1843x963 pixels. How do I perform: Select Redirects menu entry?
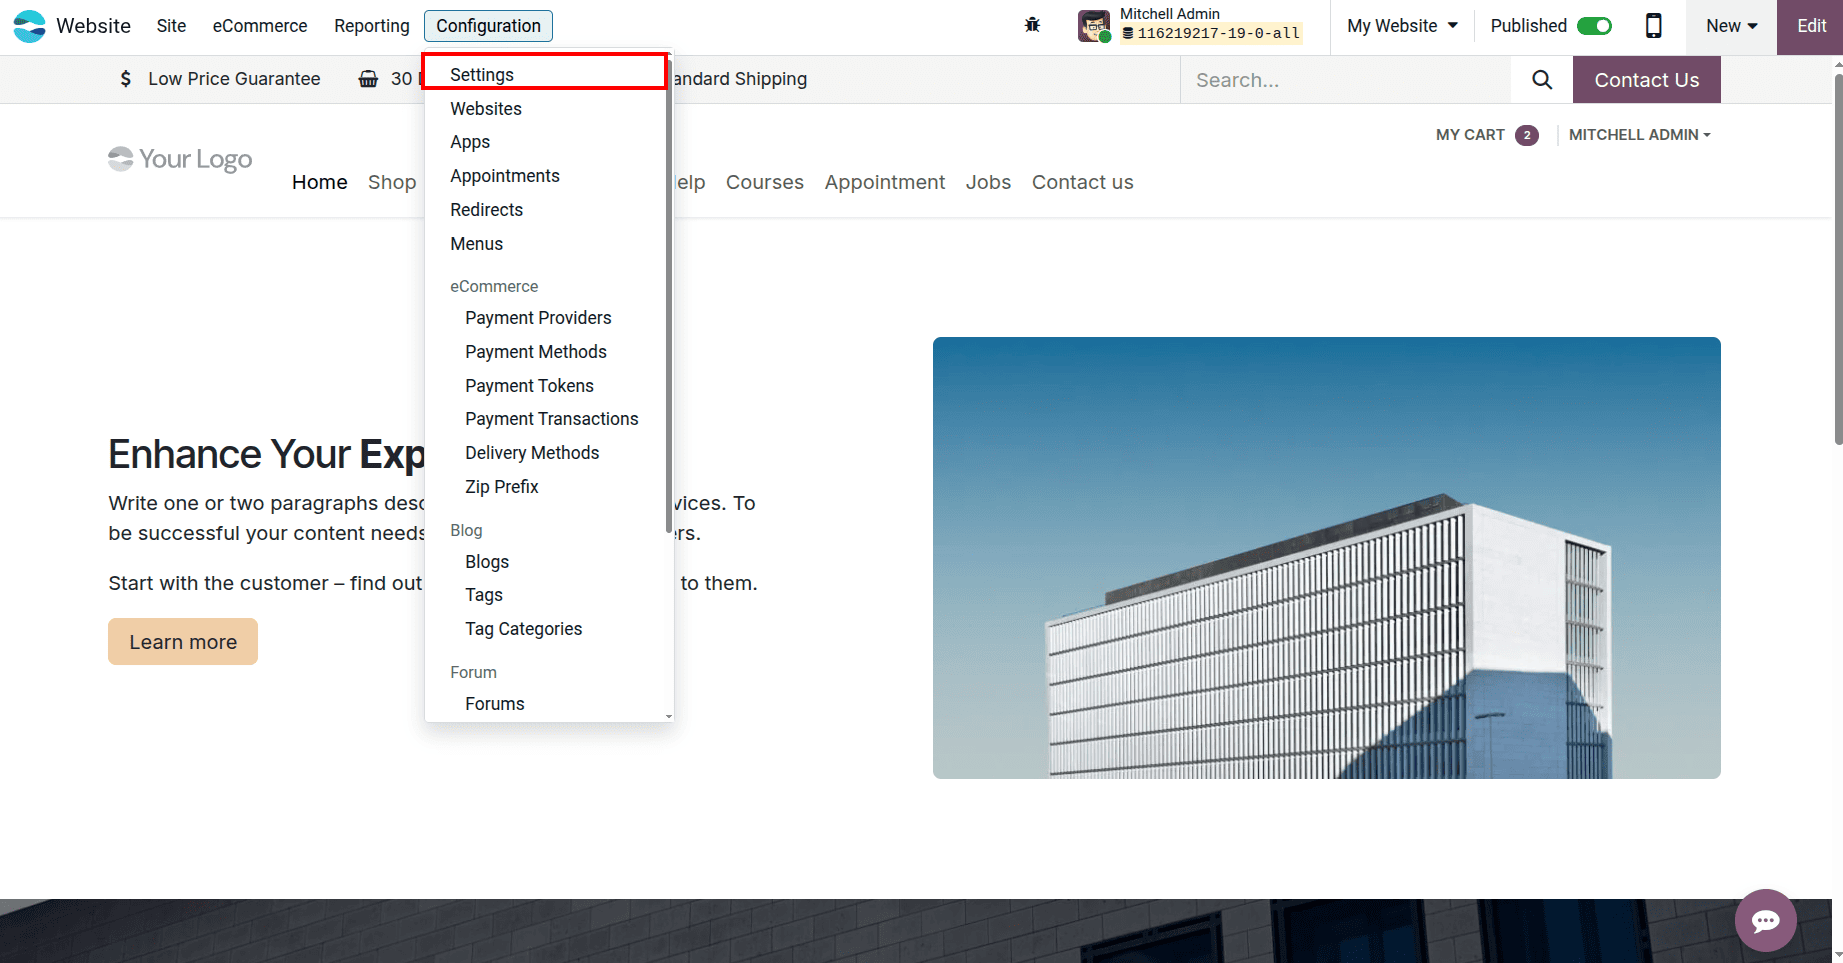545,210
